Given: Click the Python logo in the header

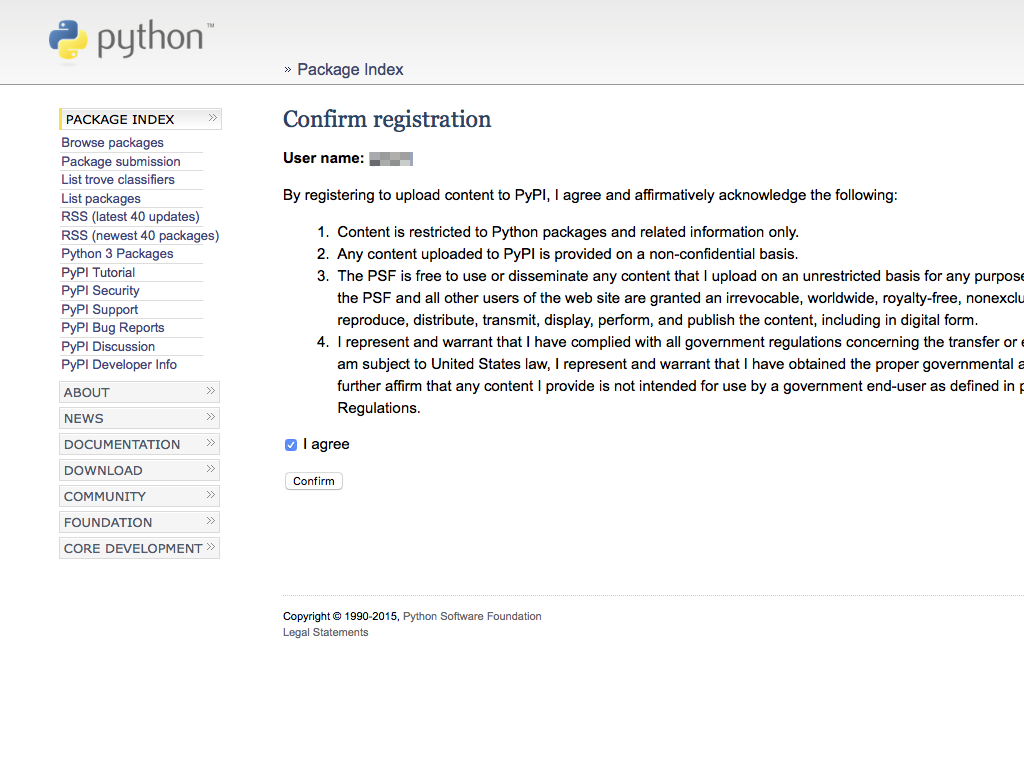Looking at the screenshot, I should pos(130,41).
